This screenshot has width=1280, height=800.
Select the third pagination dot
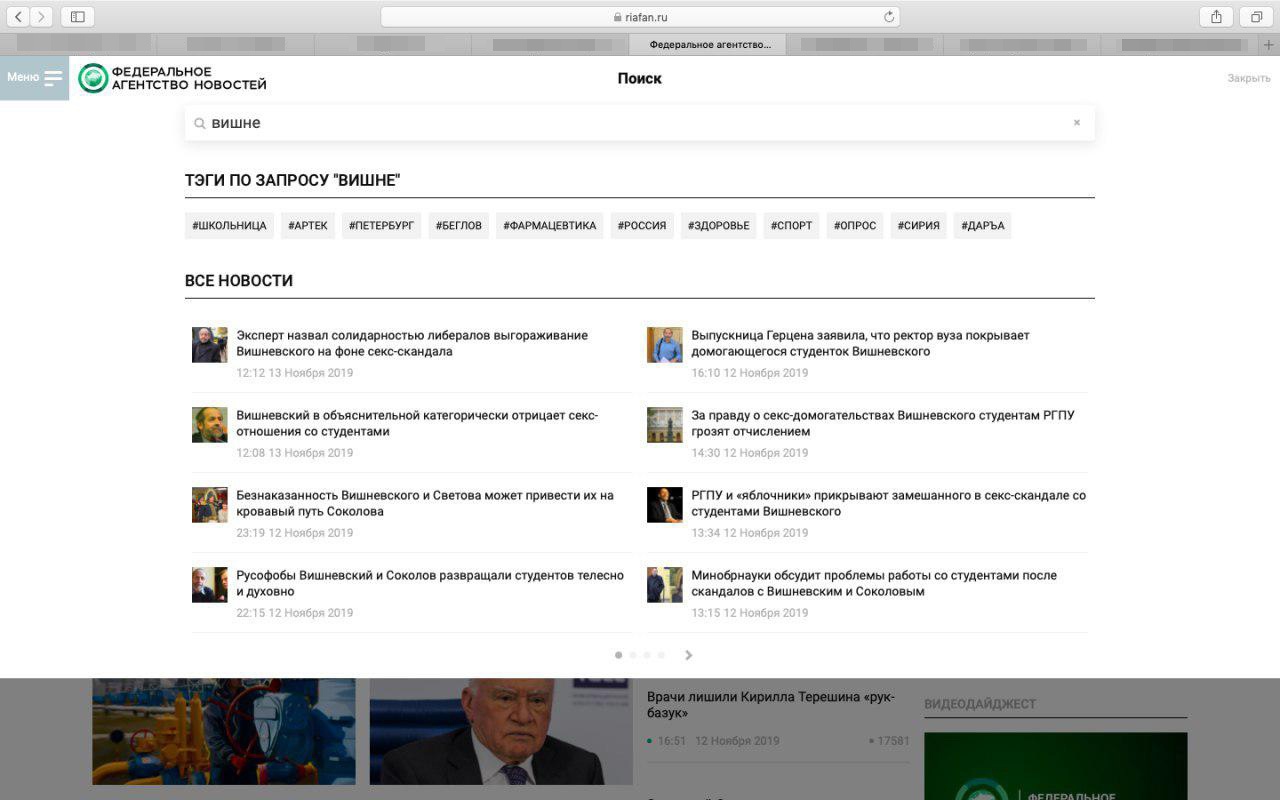click(647, 655)
